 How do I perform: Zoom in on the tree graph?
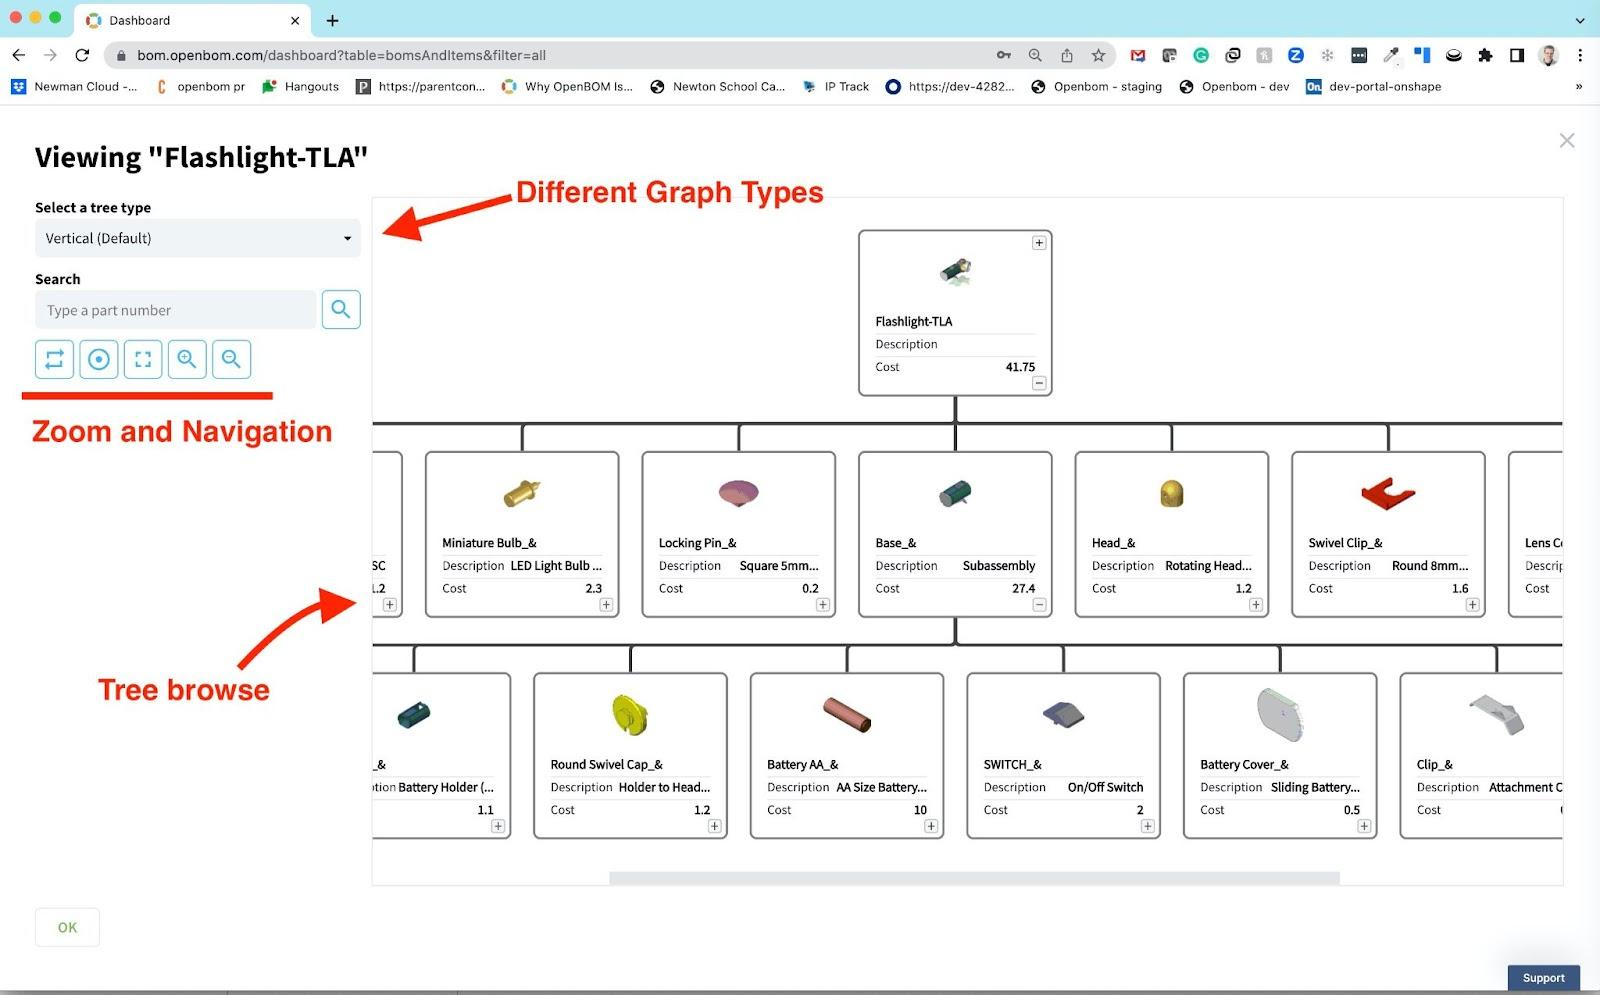point(187,359)
